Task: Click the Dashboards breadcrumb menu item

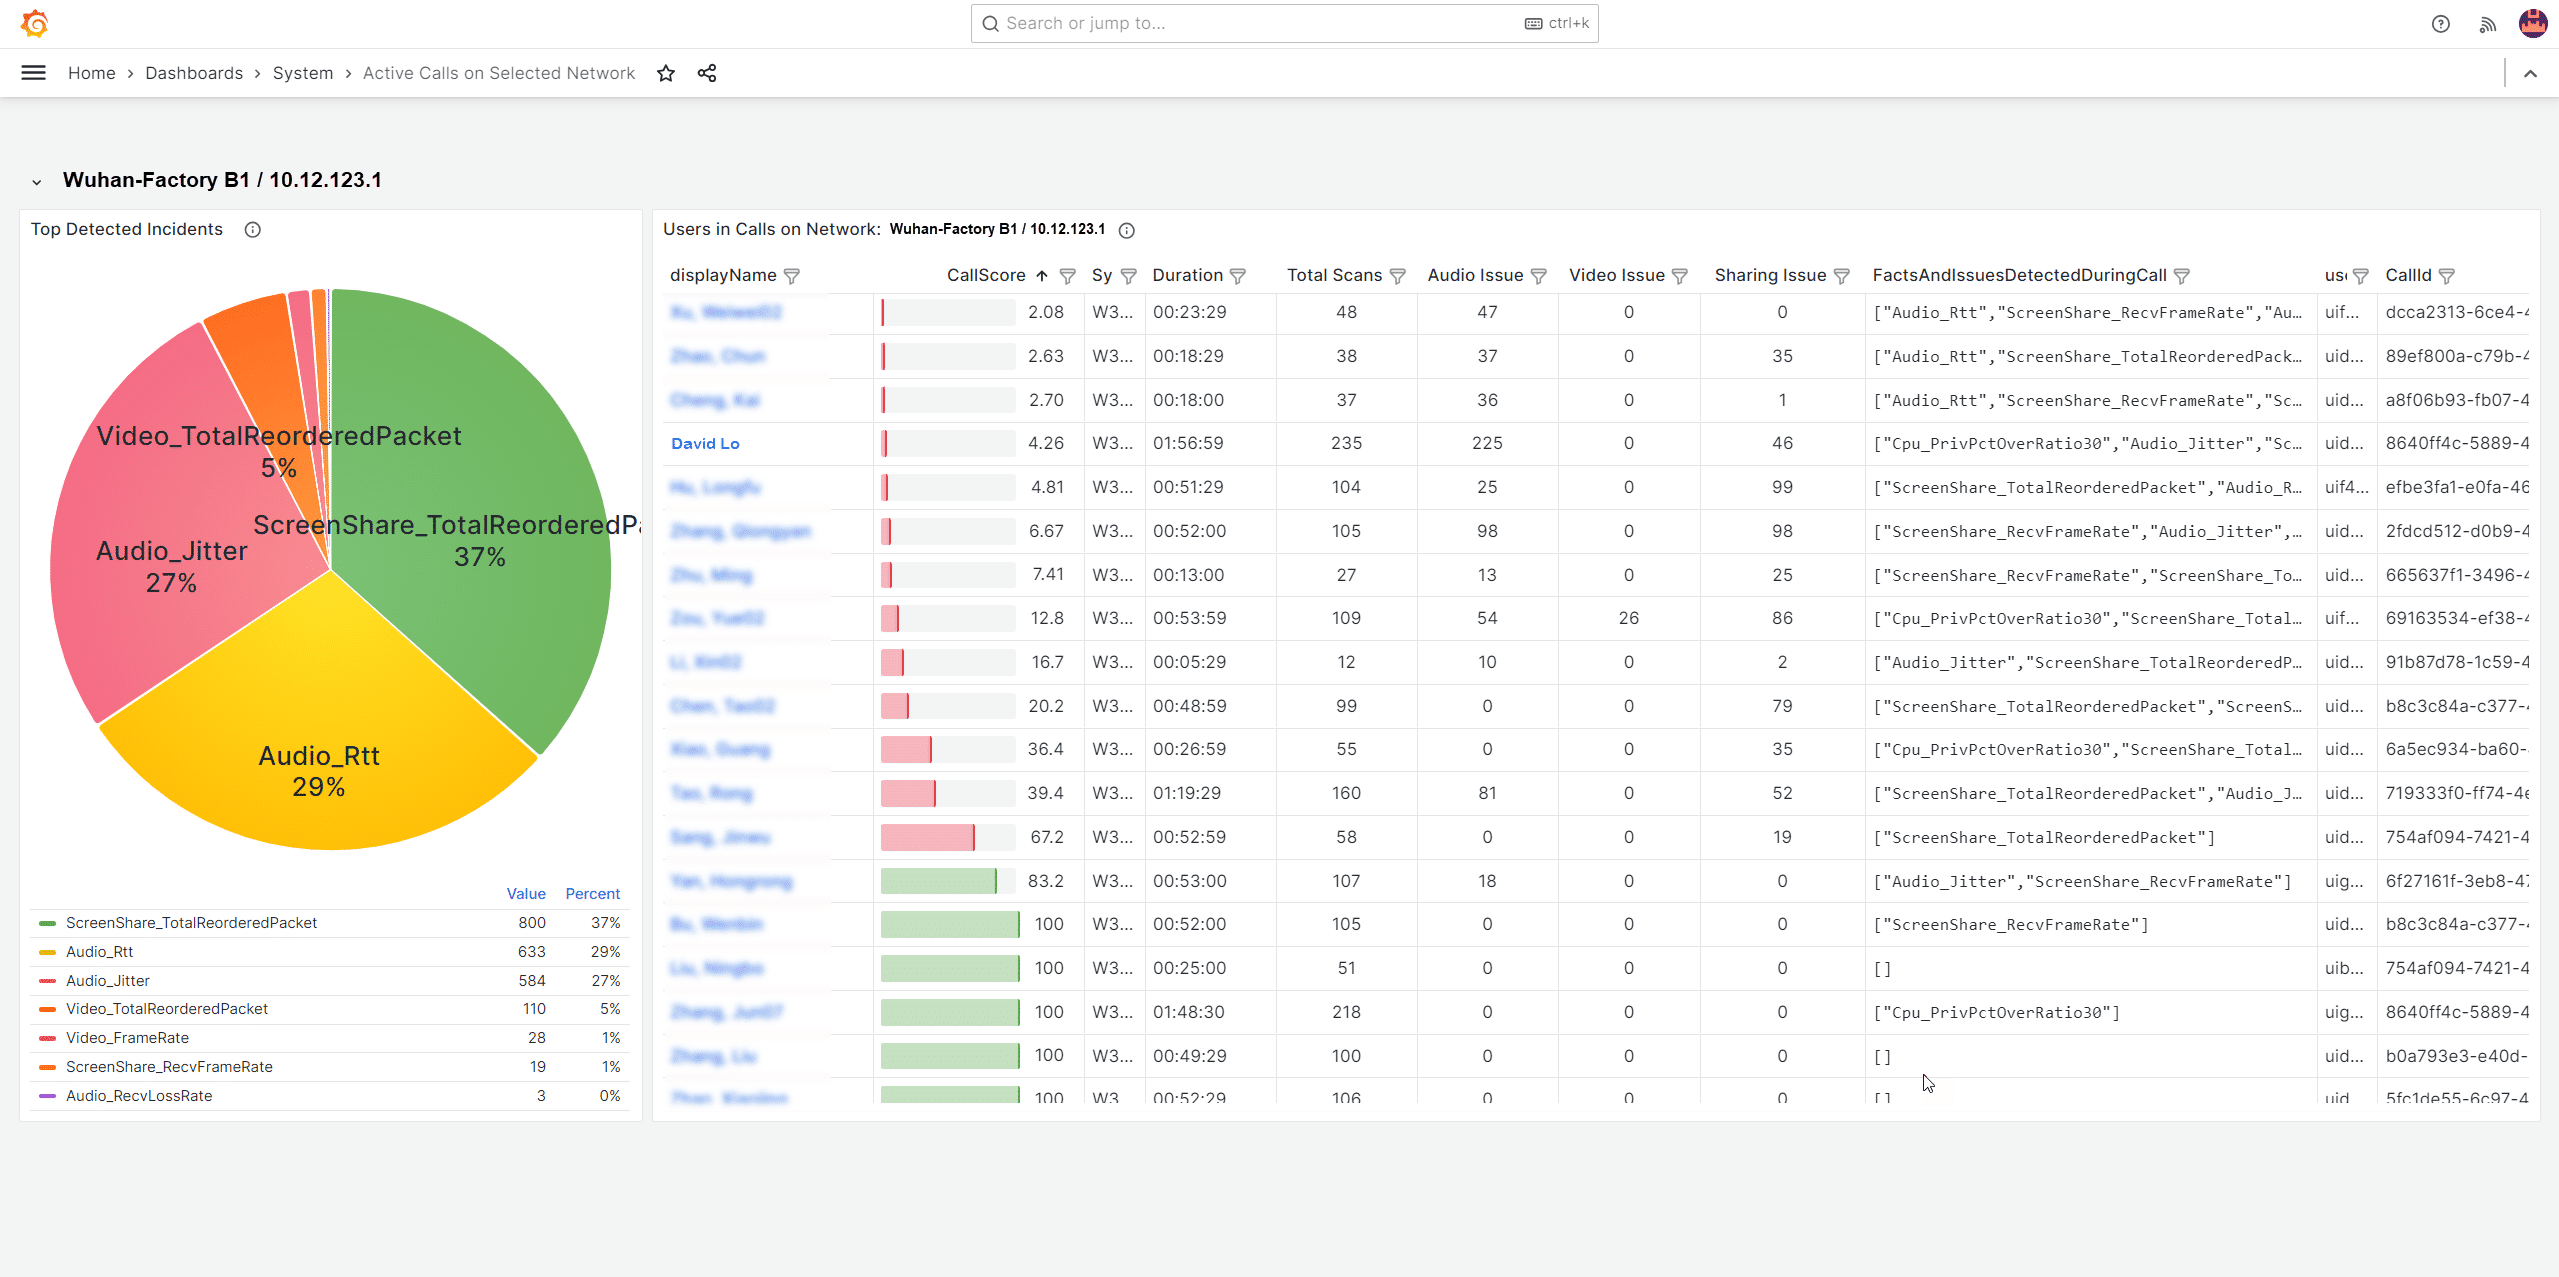Action: click(189, 73)
